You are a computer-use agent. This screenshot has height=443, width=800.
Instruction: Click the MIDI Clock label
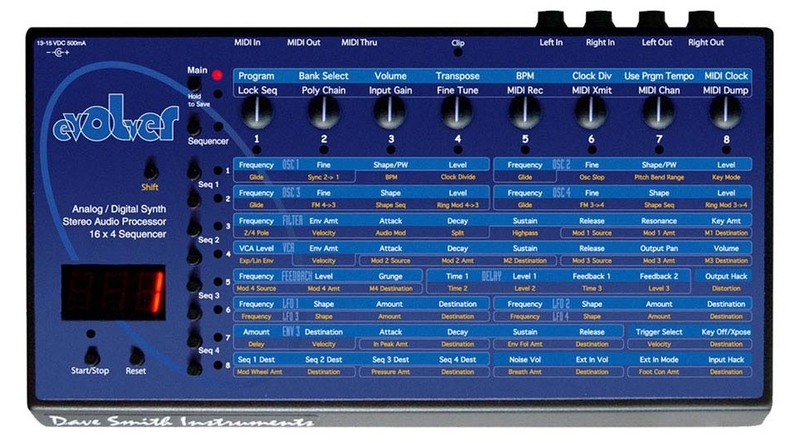coord(726,76)
